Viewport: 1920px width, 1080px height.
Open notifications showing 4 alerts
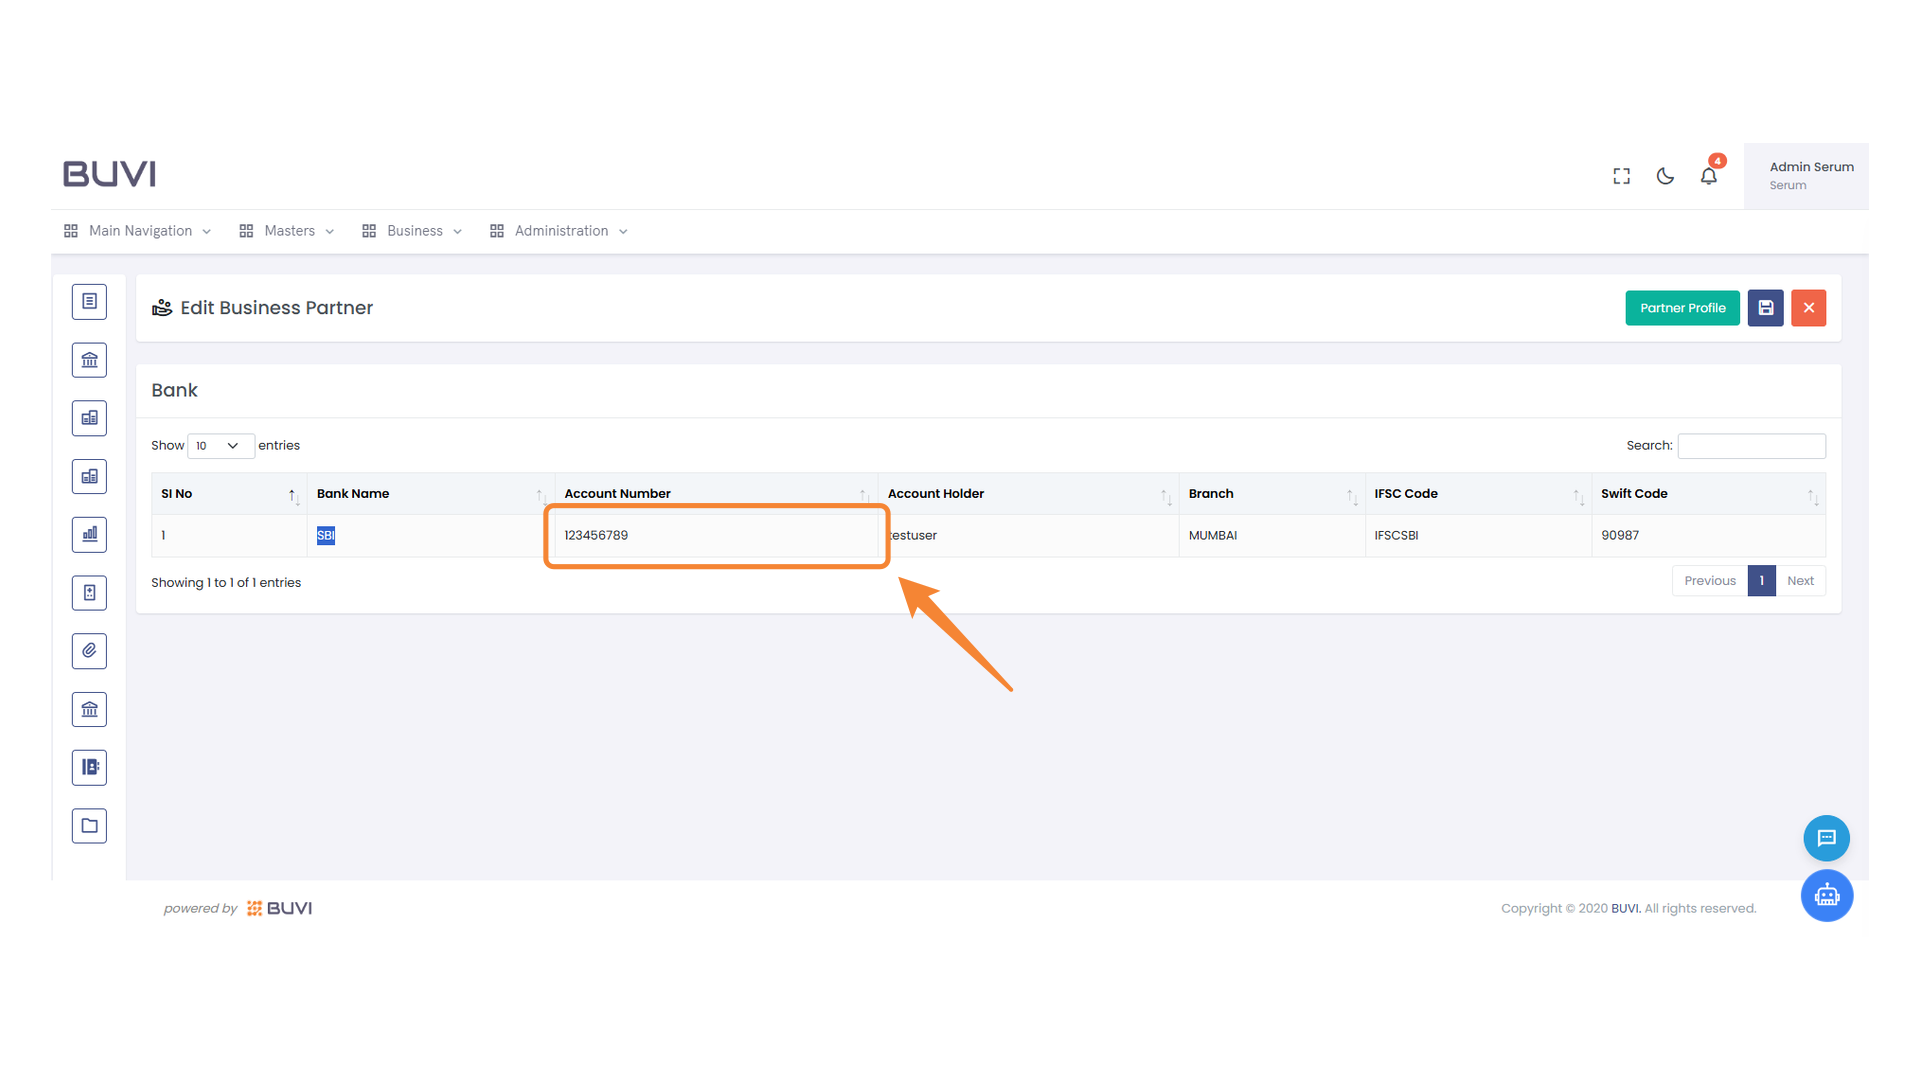(x=1708, y=175)
